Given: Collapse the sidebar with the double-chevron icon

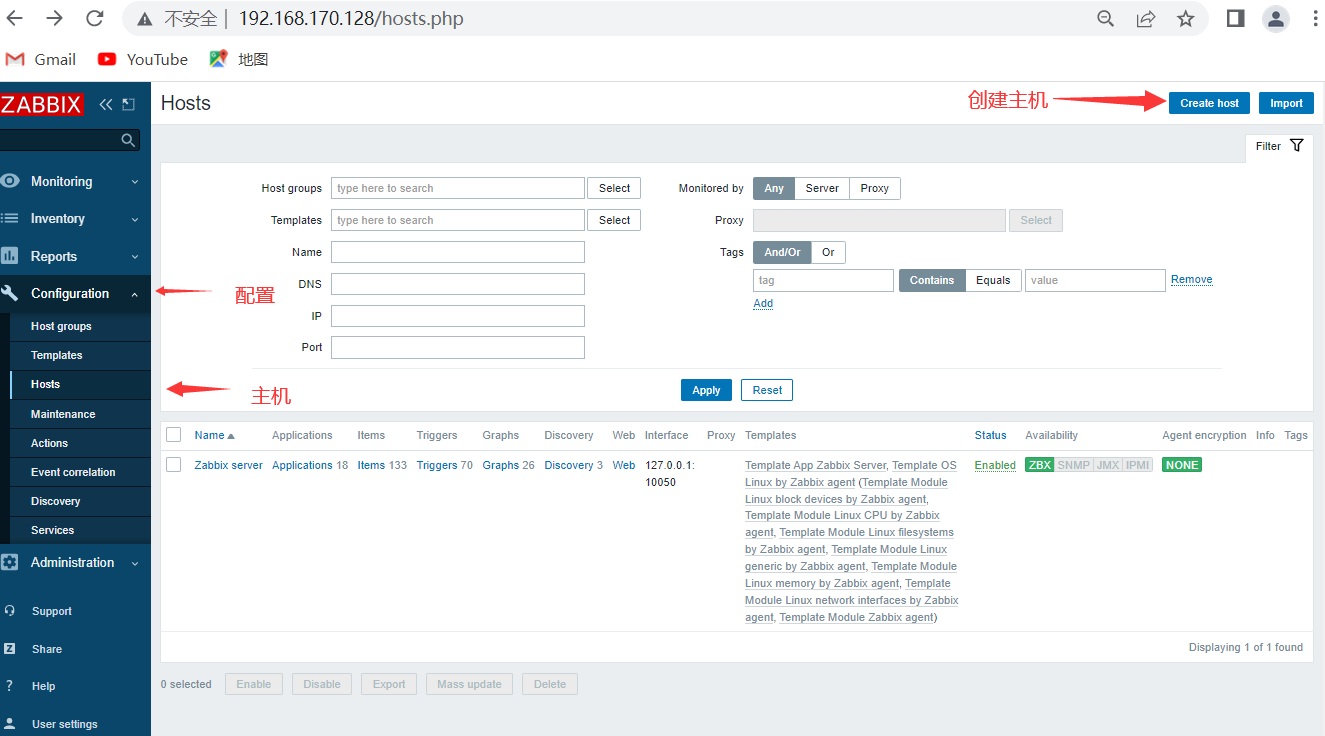Looking at the screenshot, I should pyautogui.click(x=105, y=104).
